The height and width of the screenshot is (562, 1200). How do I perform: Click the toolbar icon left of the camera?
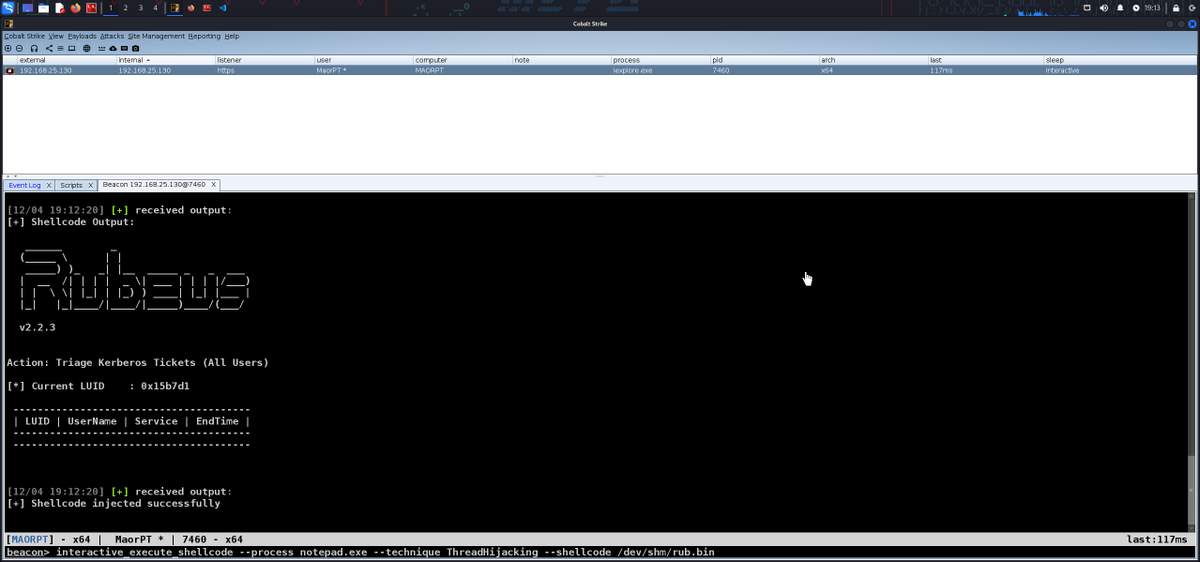pos(124,48)
